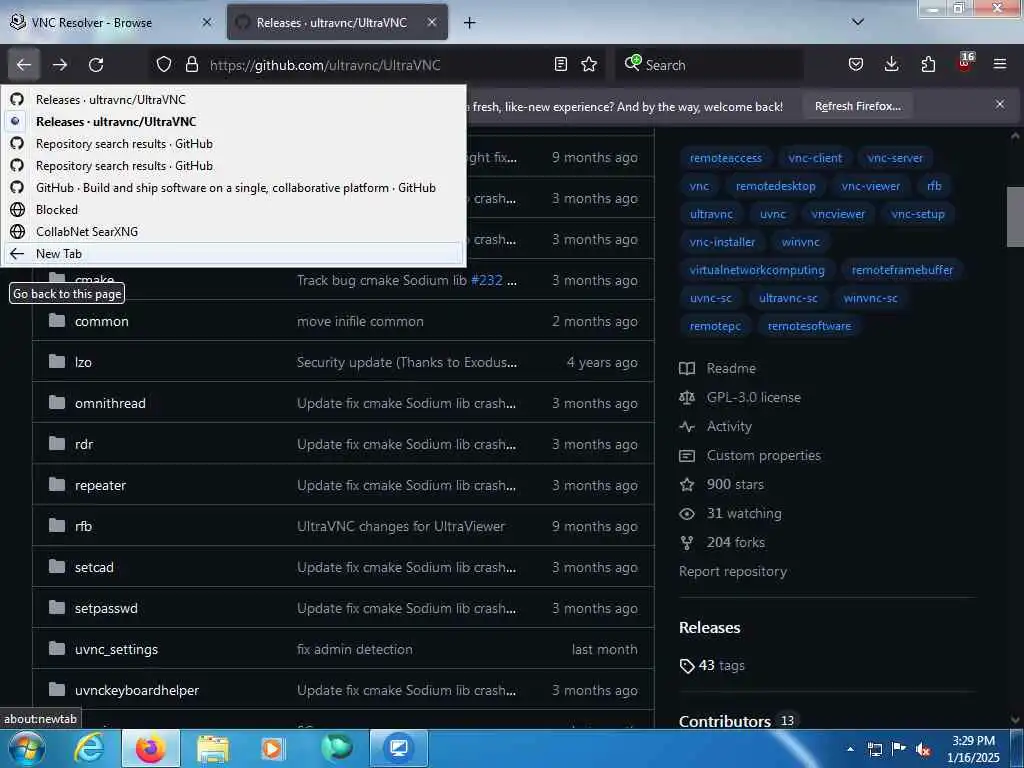Choose second Repository search results history entry

coord(234,166)
